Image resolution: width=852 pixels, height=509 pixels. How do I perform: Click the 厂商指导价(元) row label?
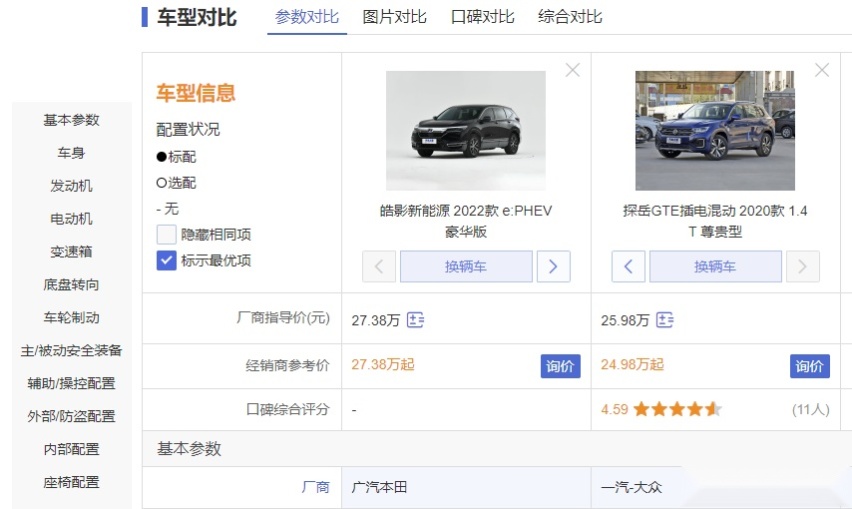tap(283, 318)
